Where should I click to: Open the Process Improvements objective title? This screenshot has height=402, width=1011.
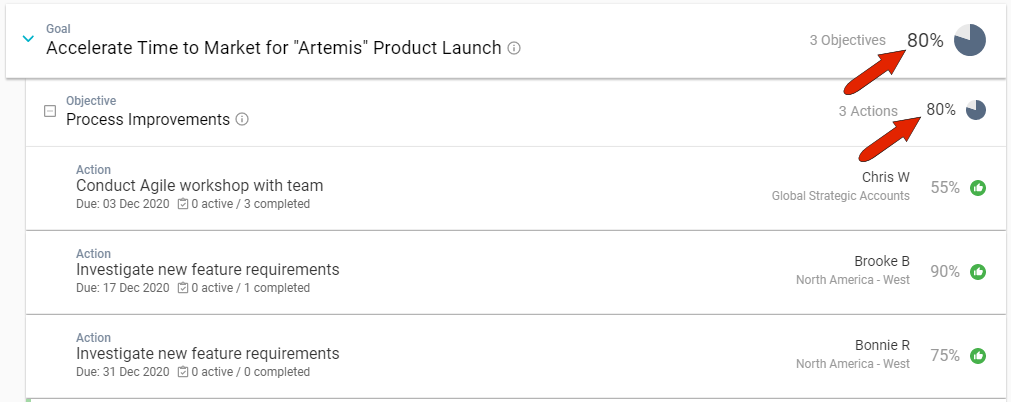(148, 120)
